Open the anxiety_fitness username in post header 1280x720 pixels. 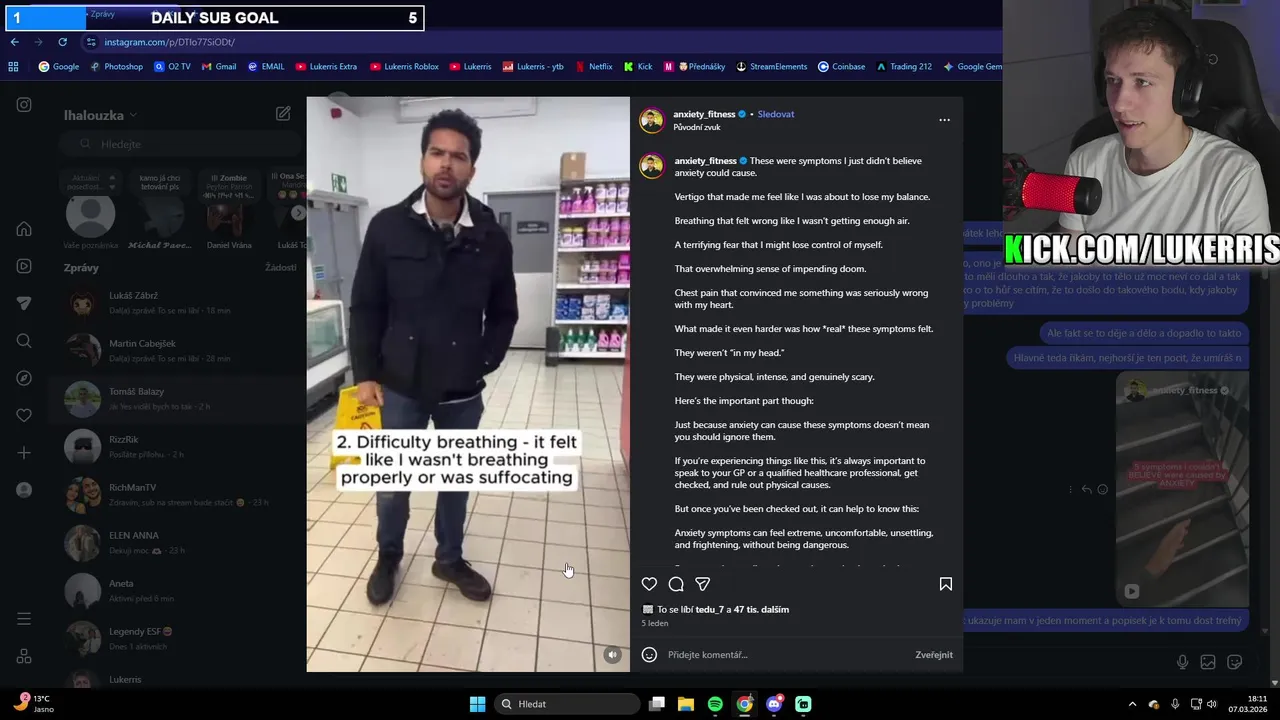pos(704,114)
